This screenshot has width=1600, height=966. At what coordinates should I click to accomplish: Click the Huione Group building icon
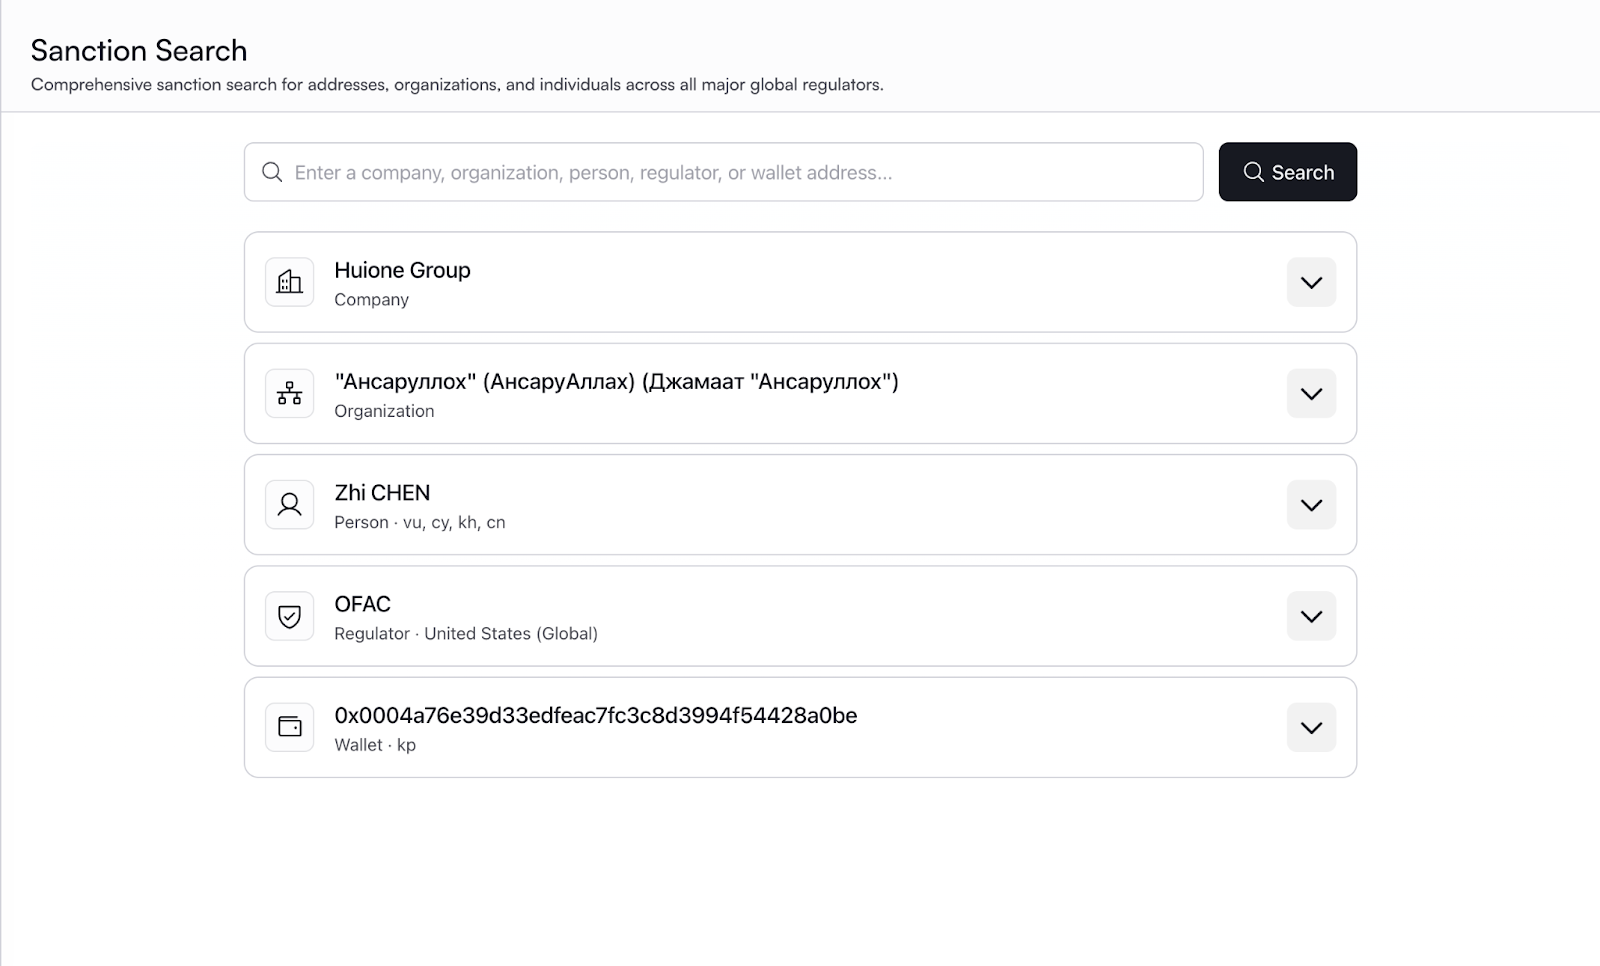point(290,282)
